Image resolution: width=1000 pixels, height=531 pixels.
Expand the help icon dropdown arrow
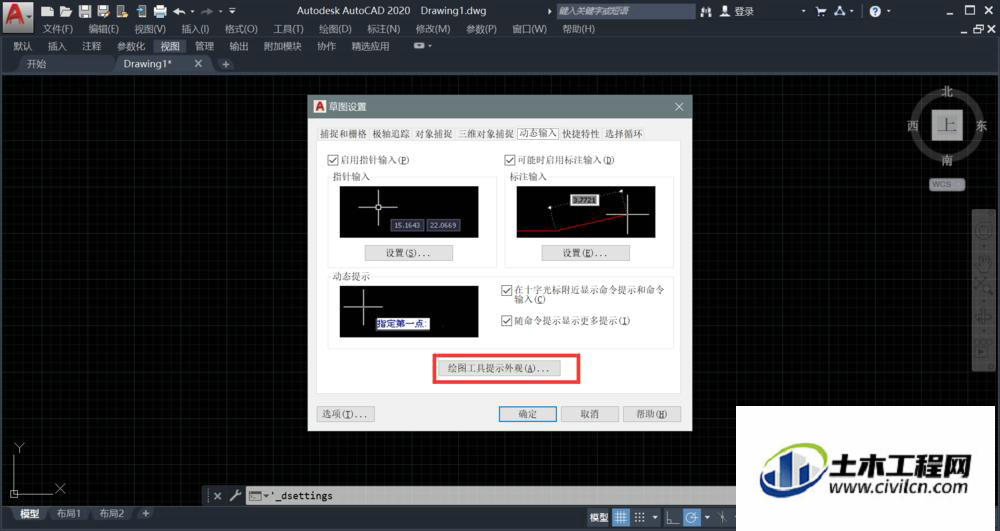888,11
